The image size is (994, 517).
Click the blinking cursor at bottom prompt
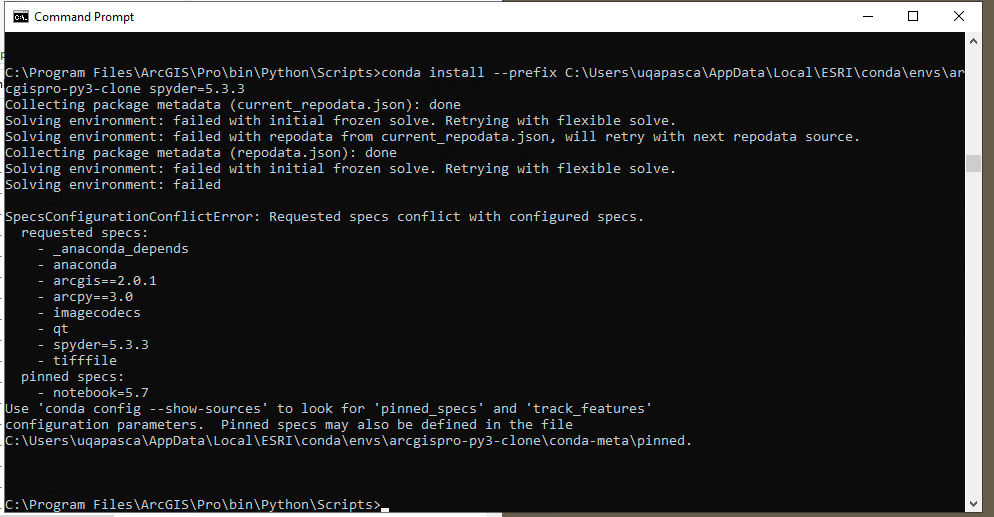coord(385,508)
